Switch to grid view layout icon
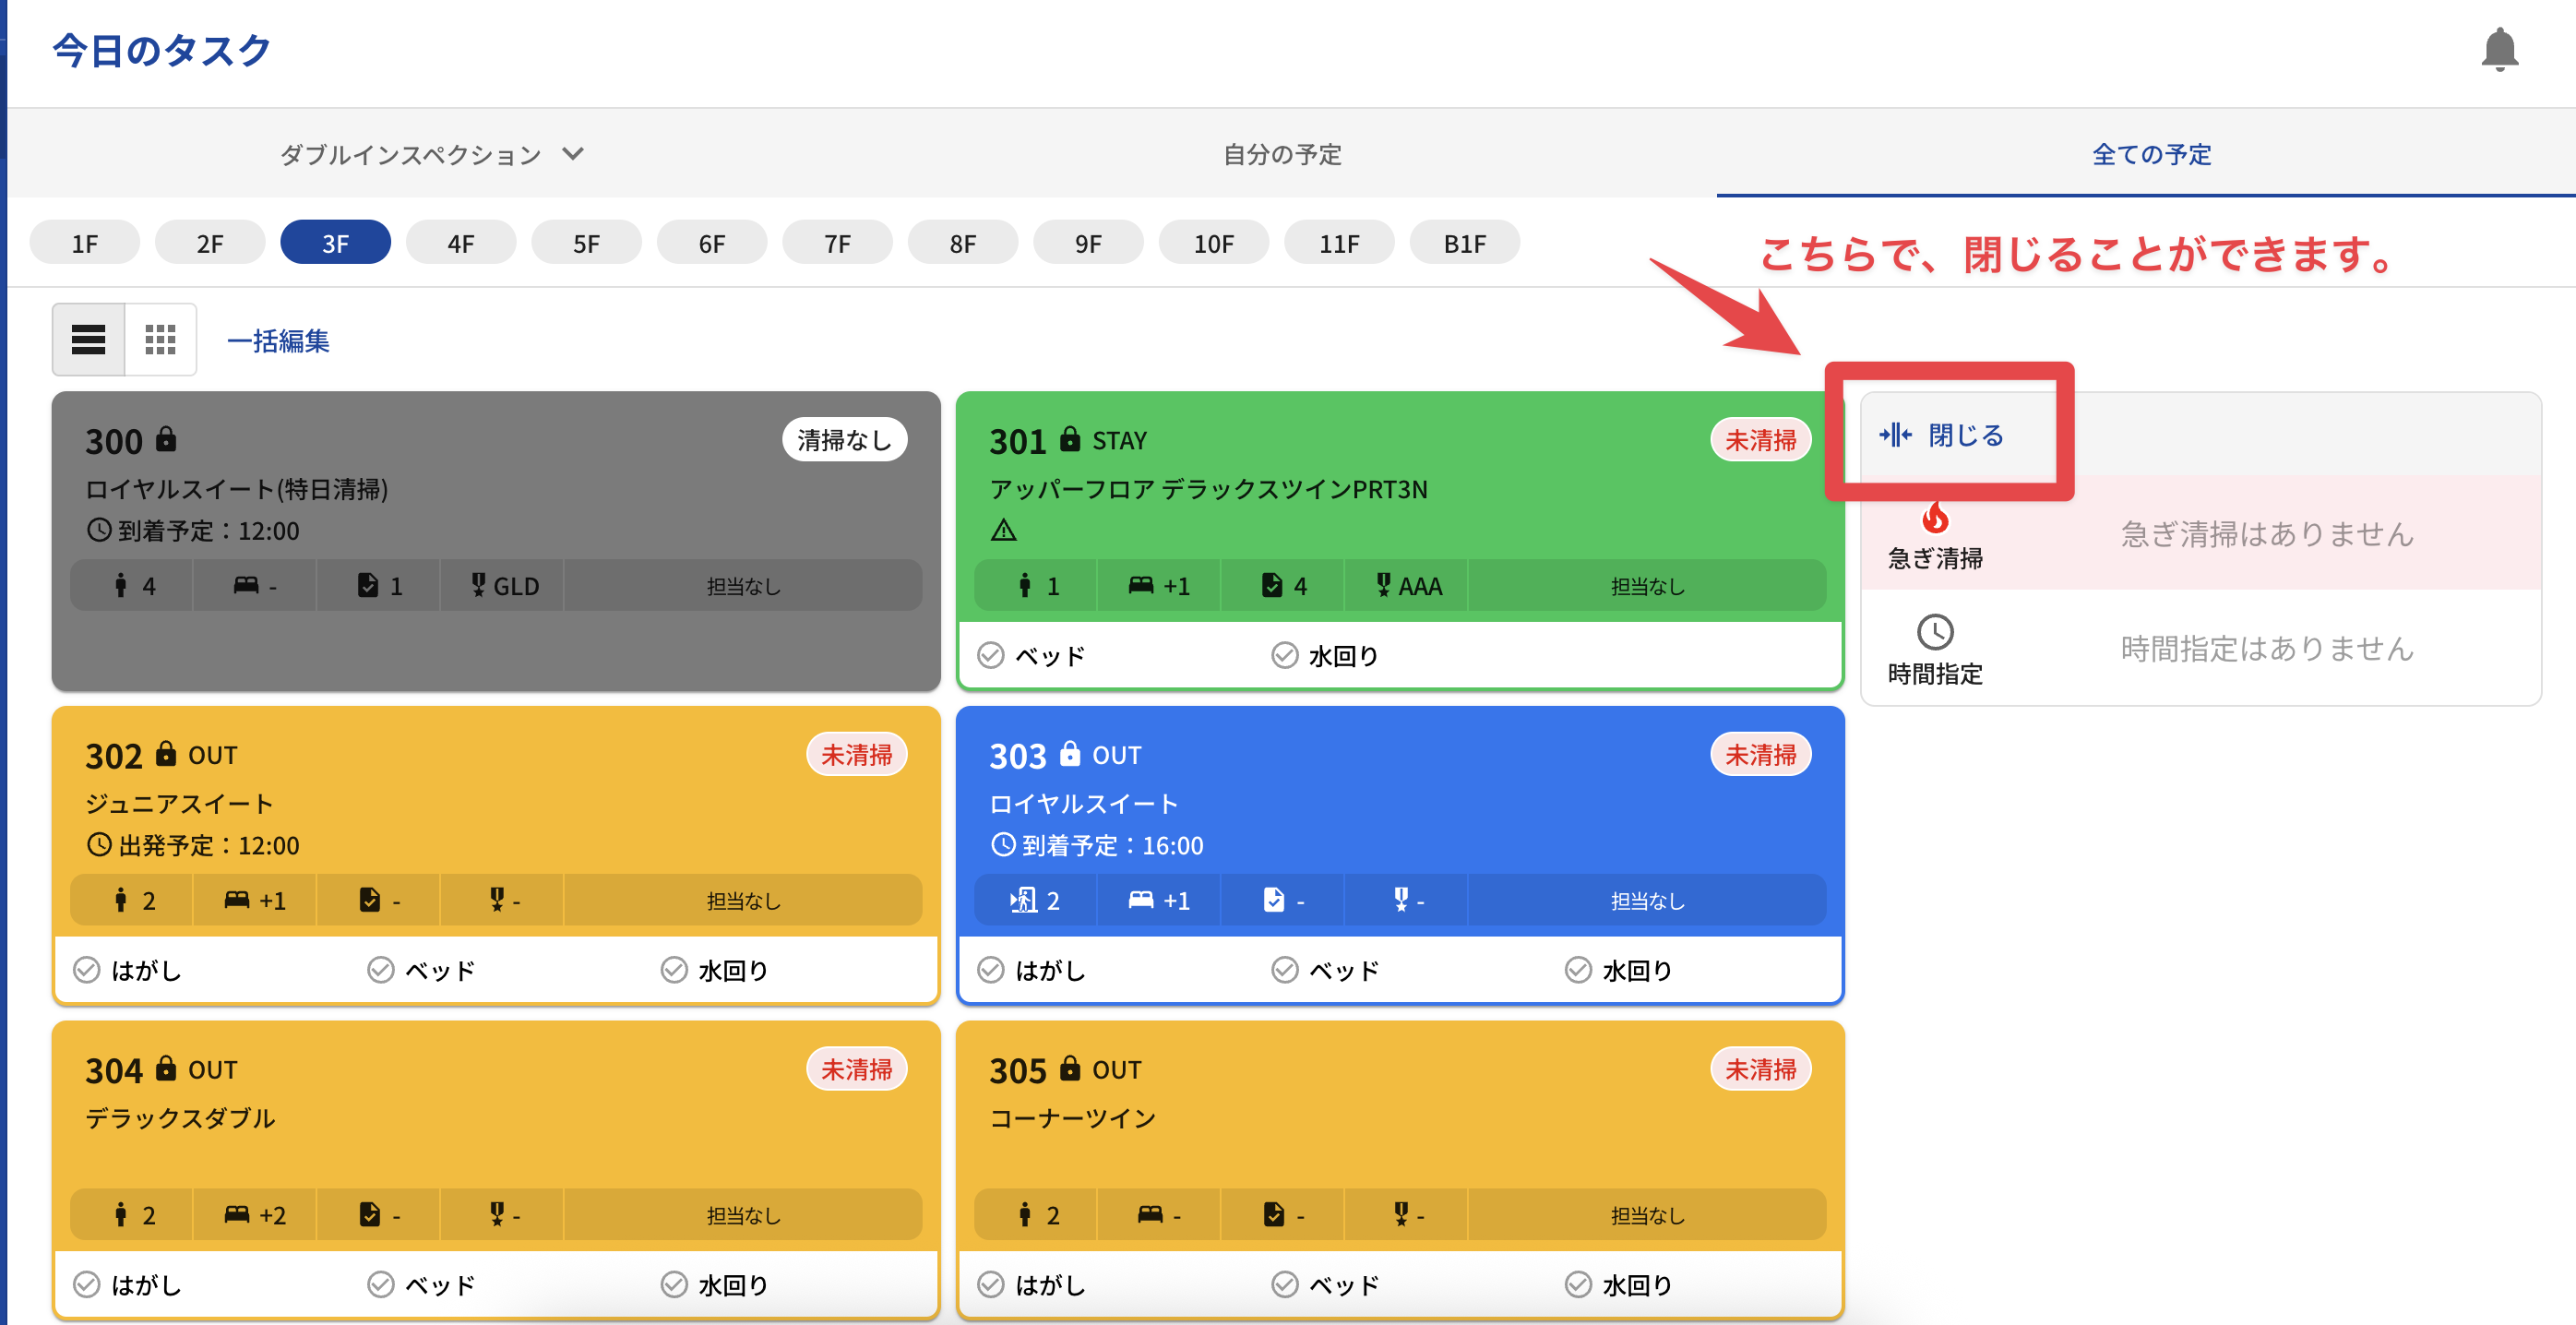 [x=160, y=340]
